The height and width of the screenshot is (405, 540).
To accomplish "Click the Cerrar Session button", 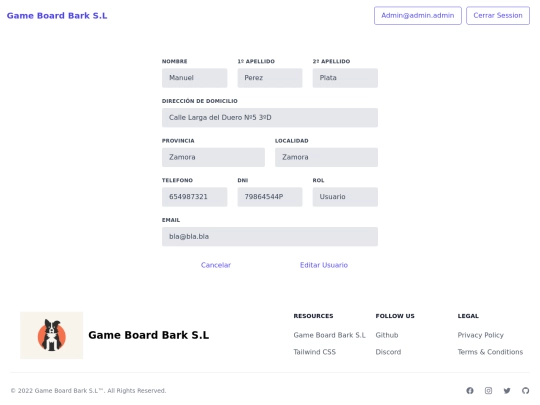I will point(498,15).
